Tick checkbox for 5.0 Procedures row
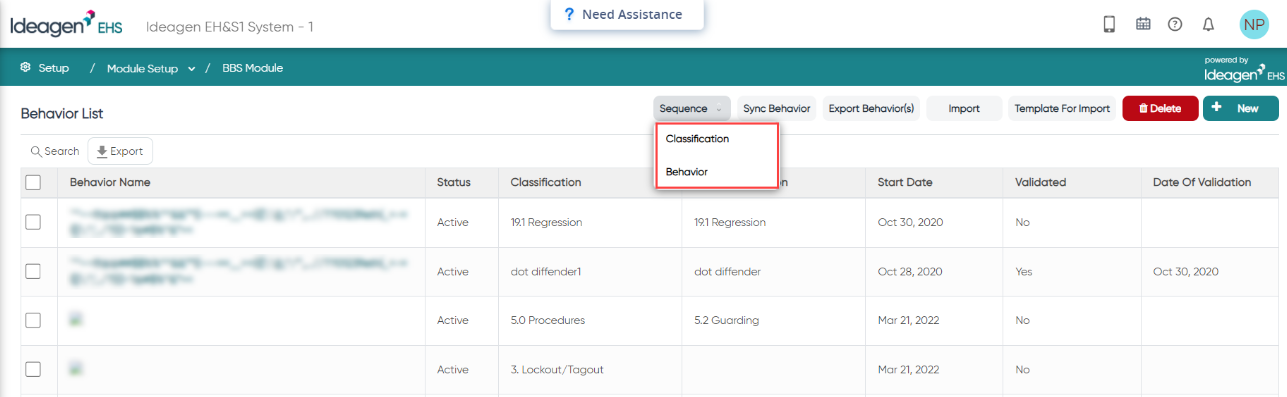 (33, 320)
